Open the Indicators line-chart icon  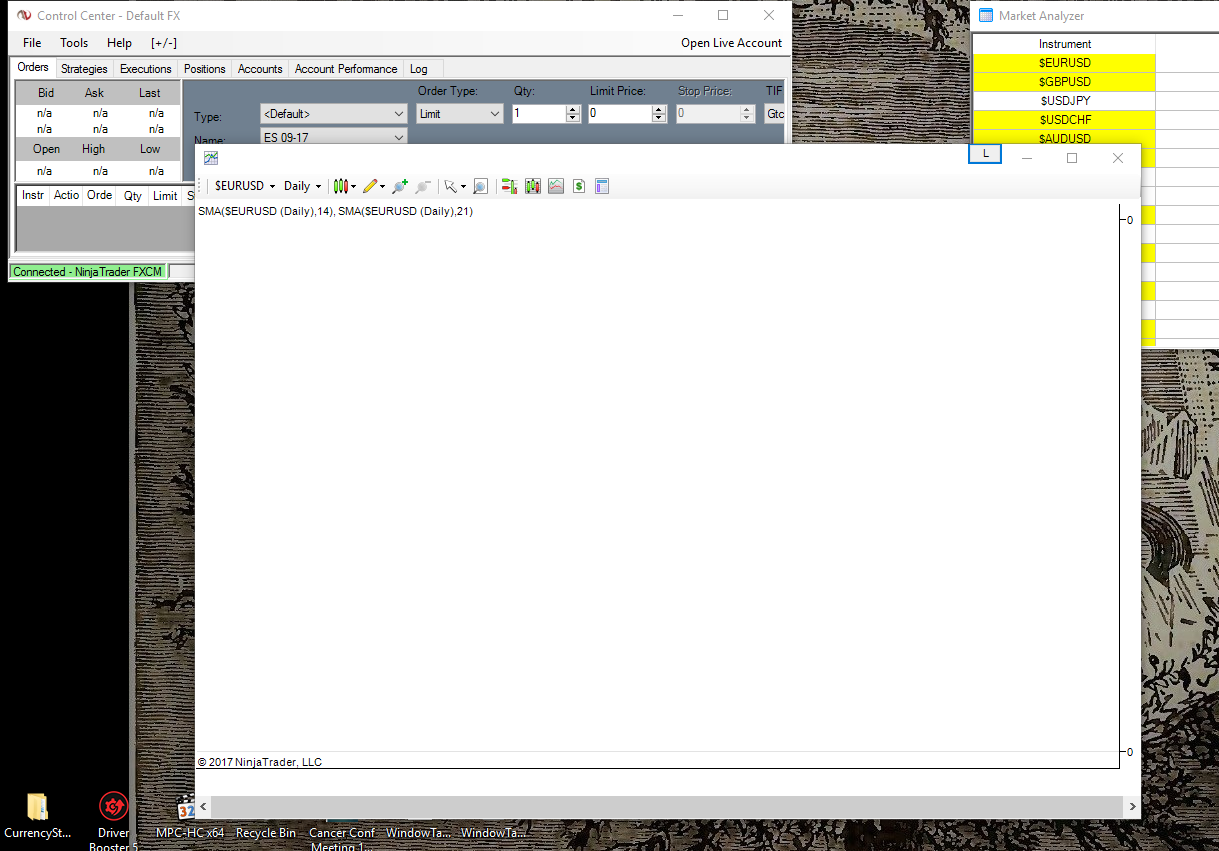[x=555, y=186]
